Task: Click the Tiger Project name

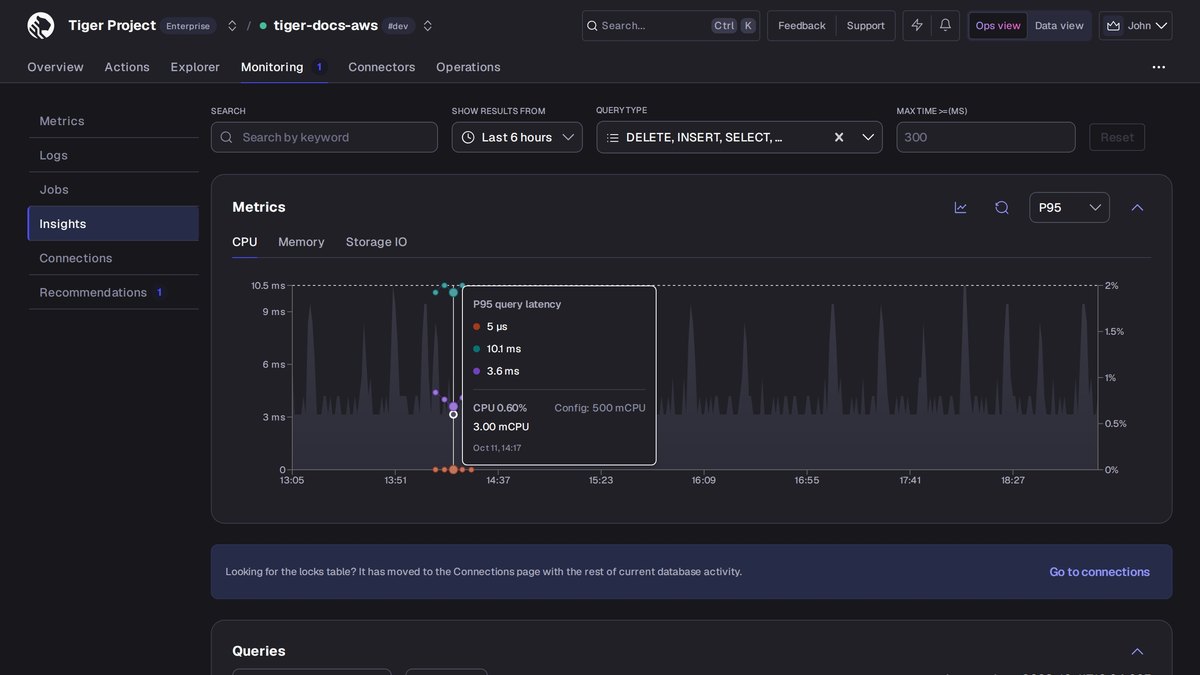Action: [x=112, y=25]
